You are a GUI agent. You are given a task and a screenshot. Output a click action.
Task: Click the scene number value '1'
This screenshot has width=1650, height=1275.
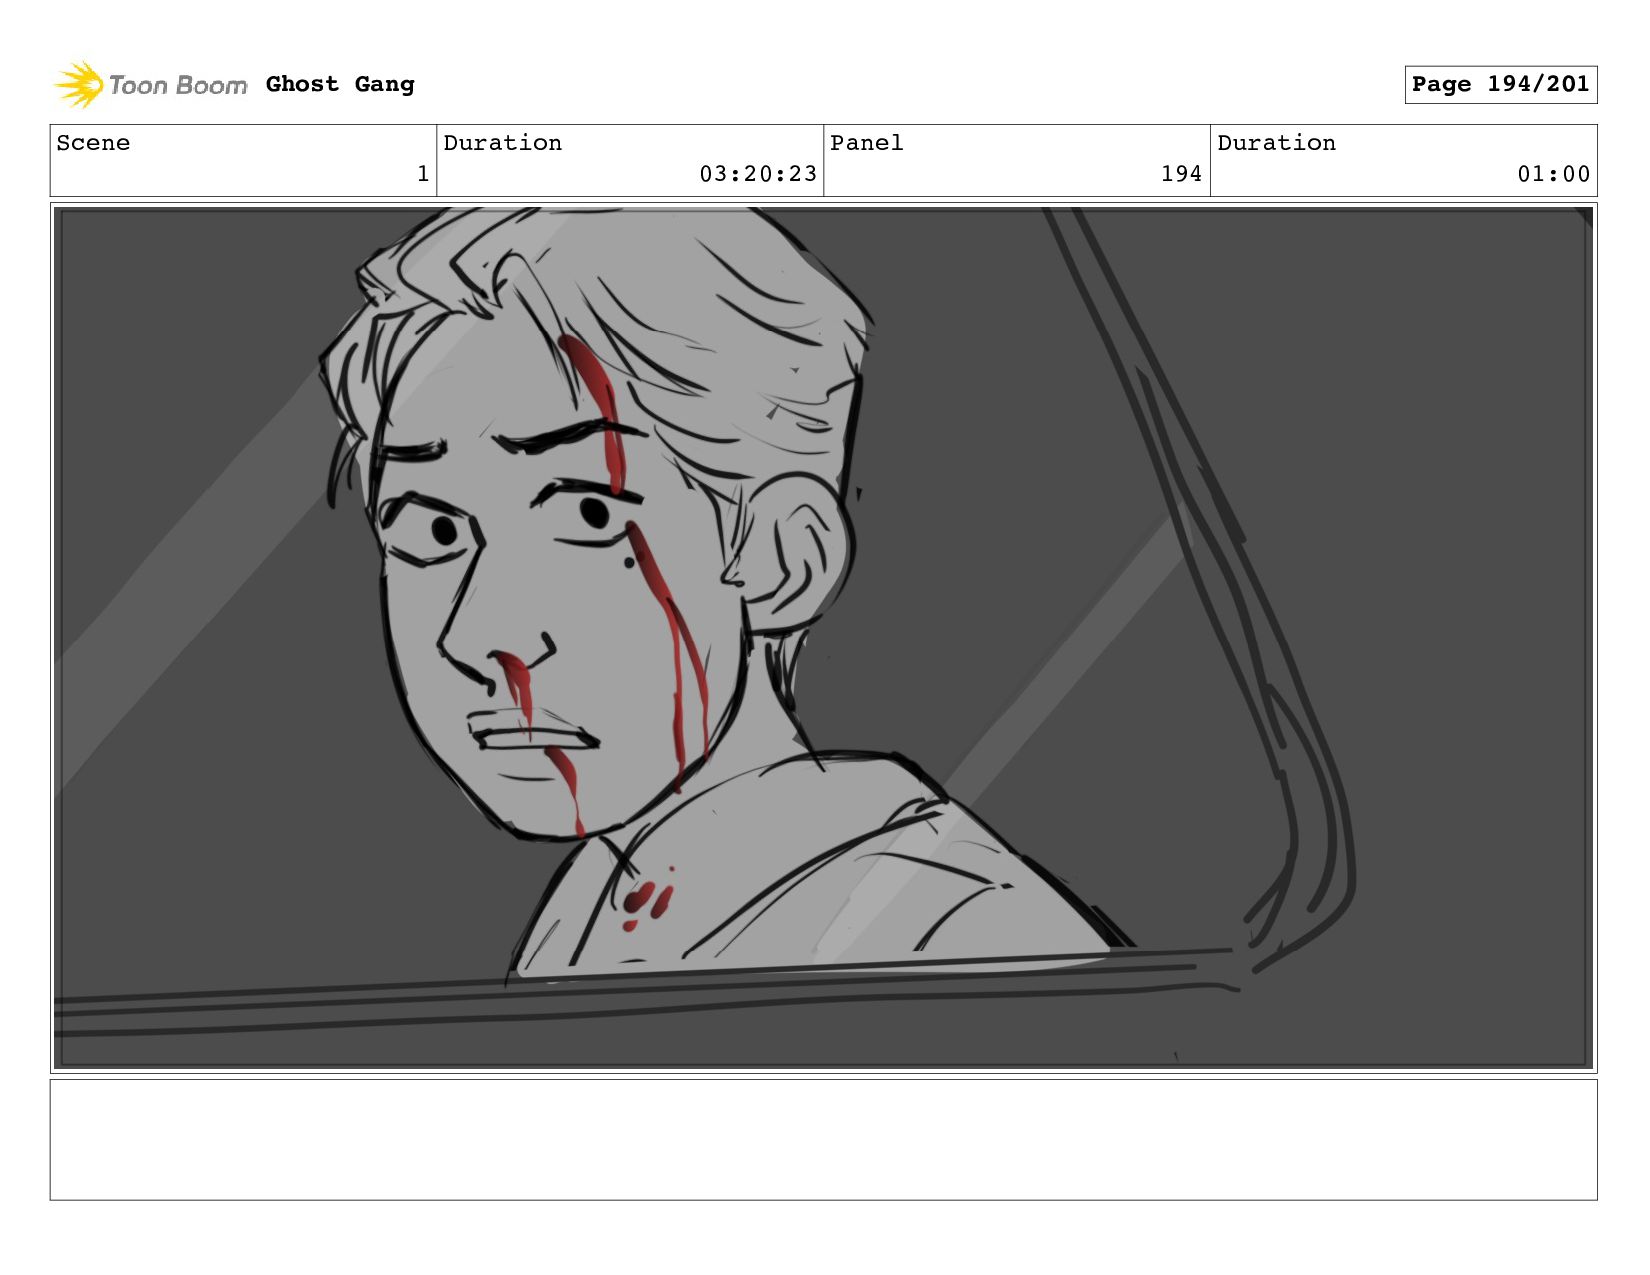coord(423,174)
